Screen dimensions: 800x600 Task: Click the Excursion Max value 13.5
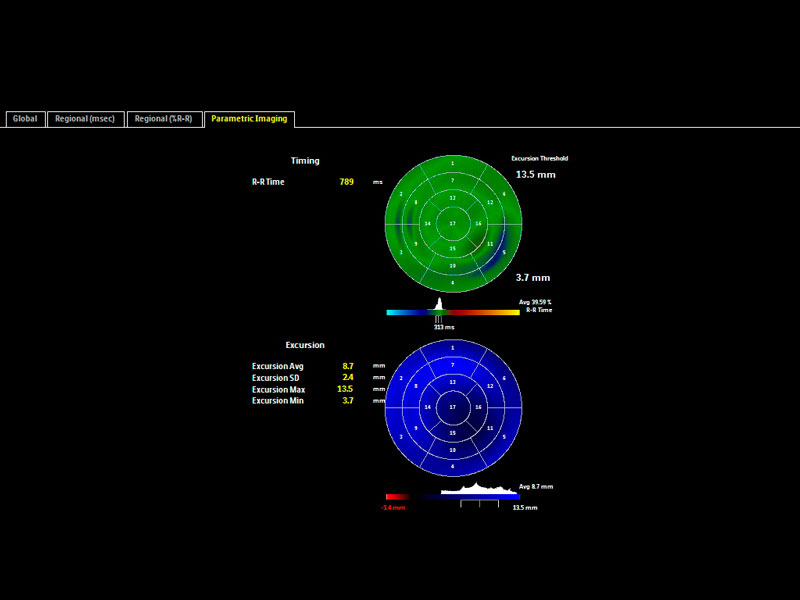click(x=345, y=389)
